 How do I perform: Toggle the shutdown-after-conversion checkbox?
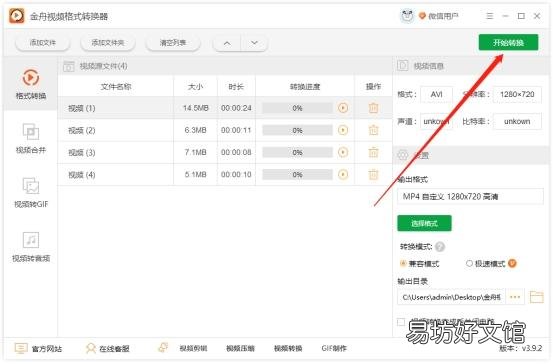[401, 322]
